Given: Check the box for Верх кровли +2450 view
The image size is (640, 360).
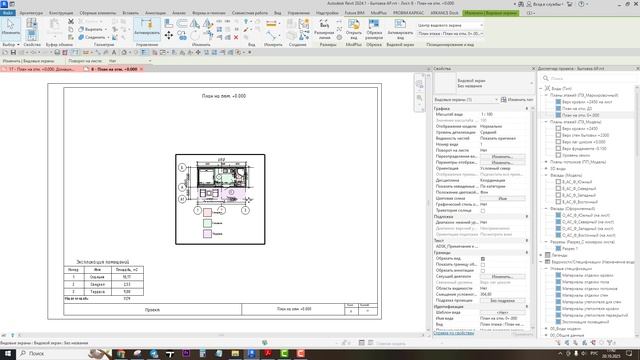Looking at the screenshot, I should pos(558,128).
